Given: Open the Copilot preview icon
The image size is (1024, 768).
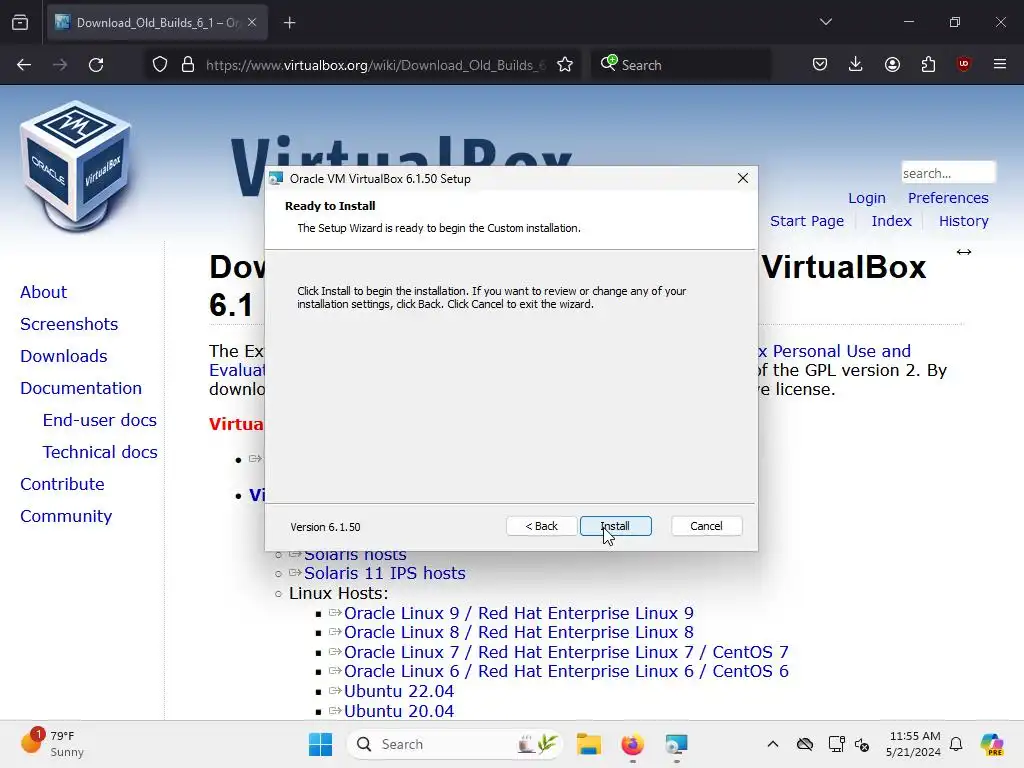Looking at the screenshot, I should pyautogui.click(x=991, y=744).
